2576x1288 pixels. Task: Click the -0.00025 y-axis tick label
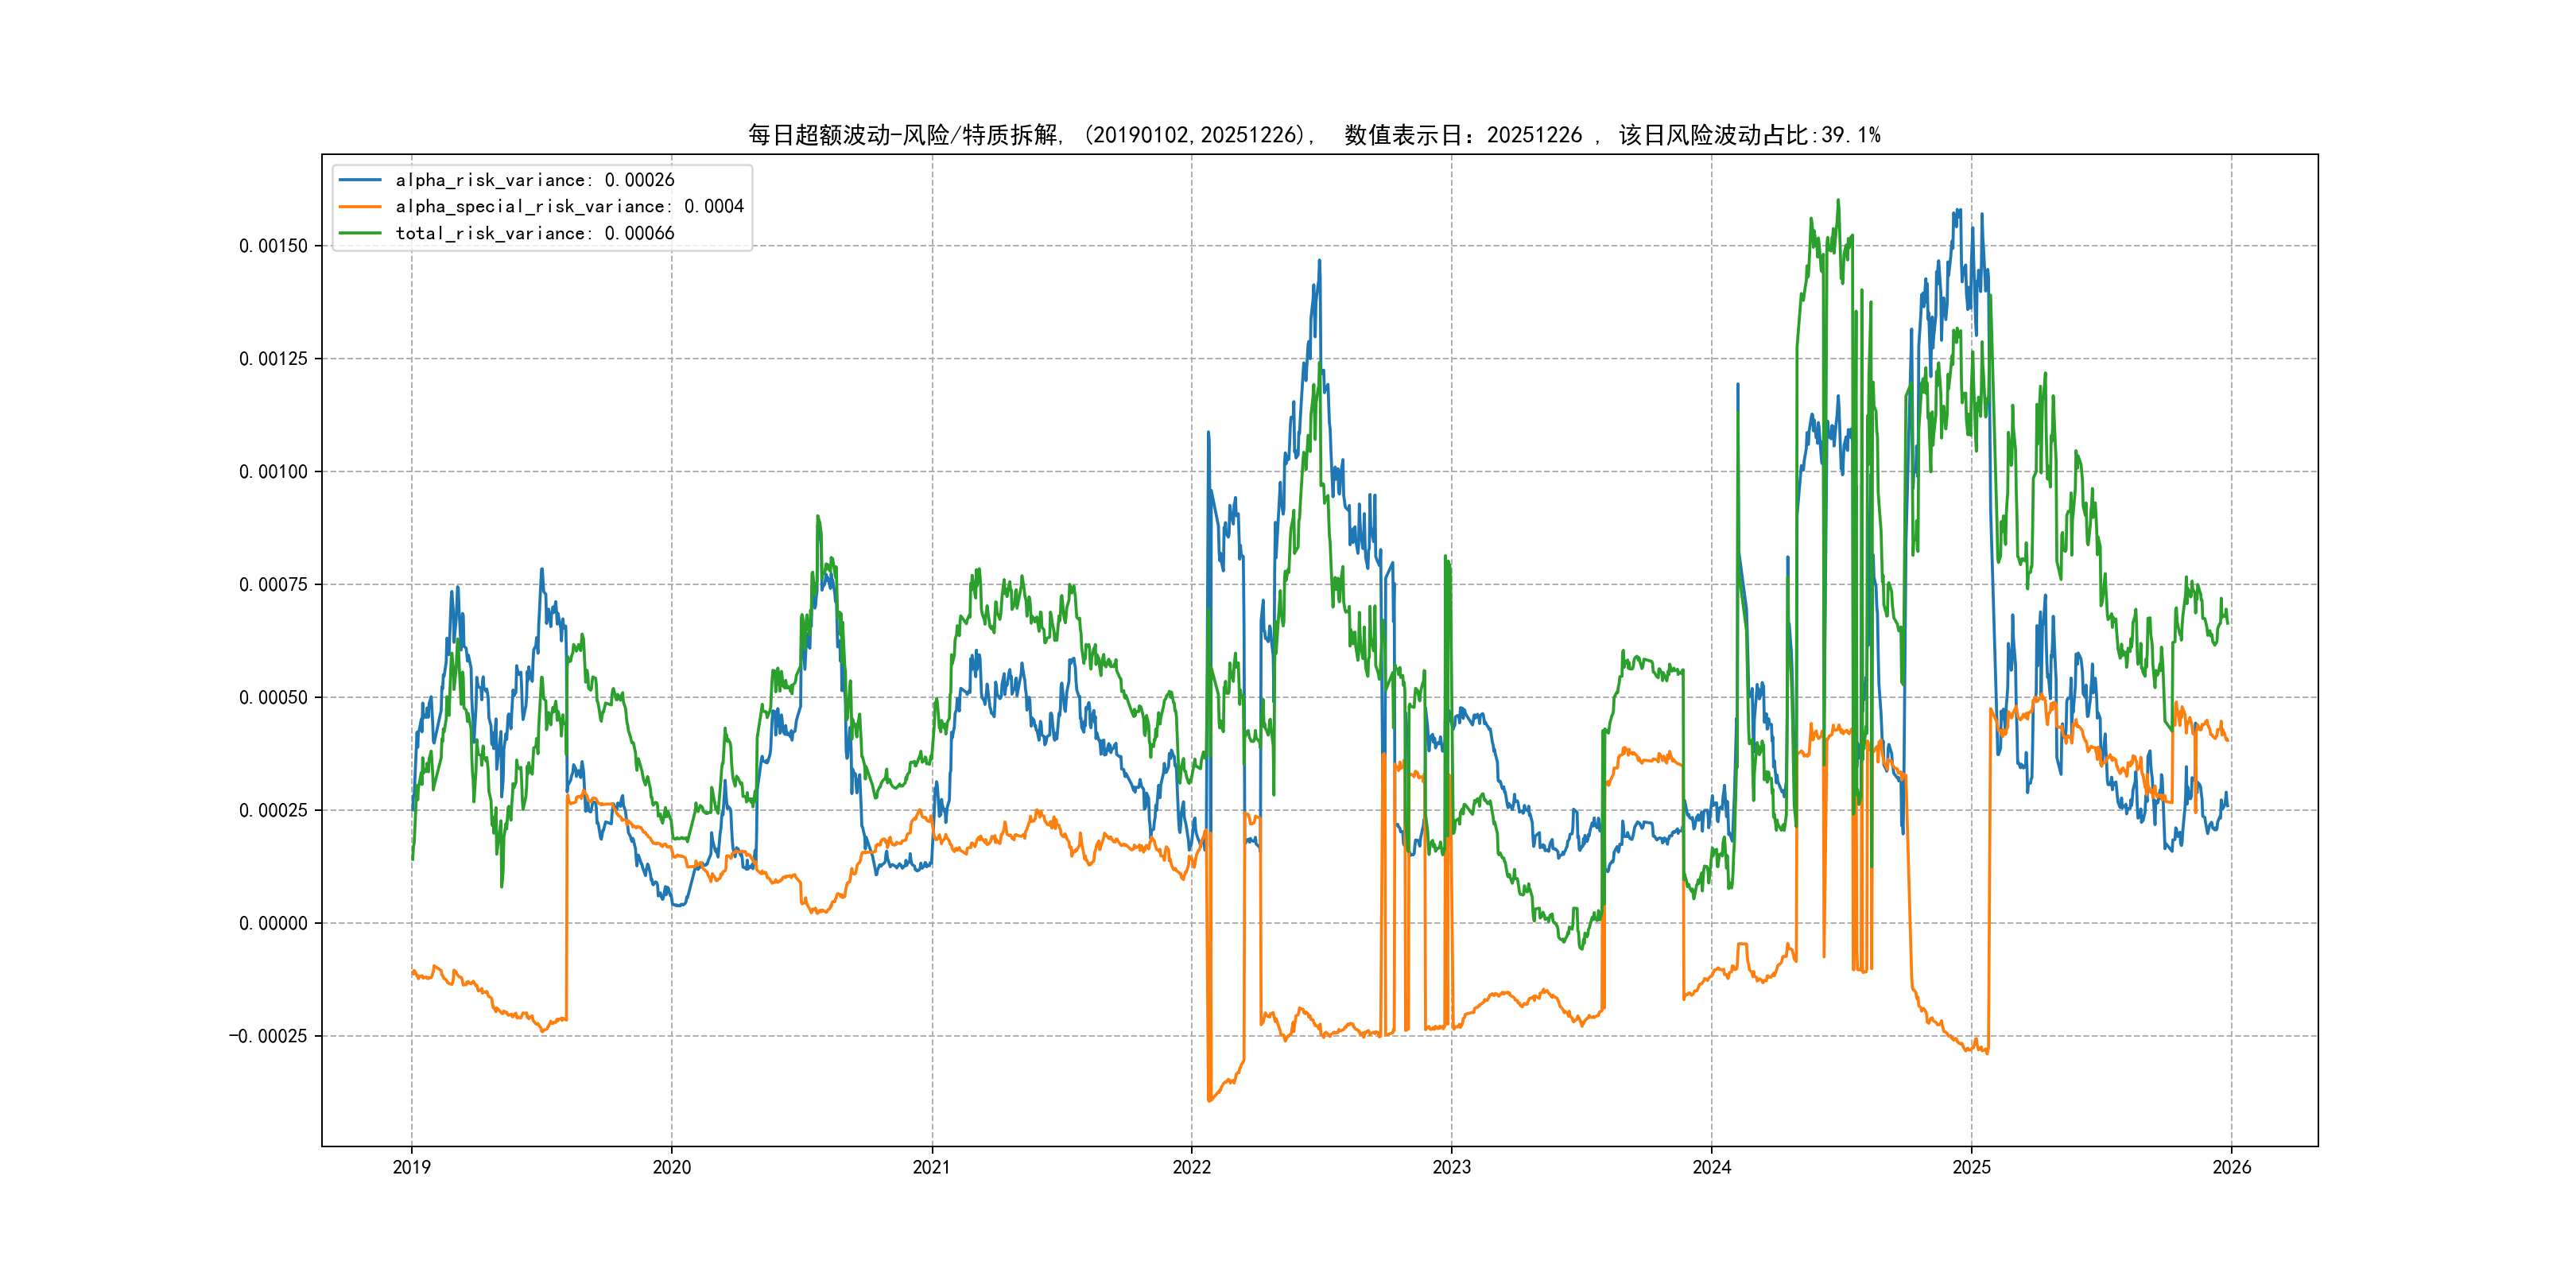pos(268,1036)
